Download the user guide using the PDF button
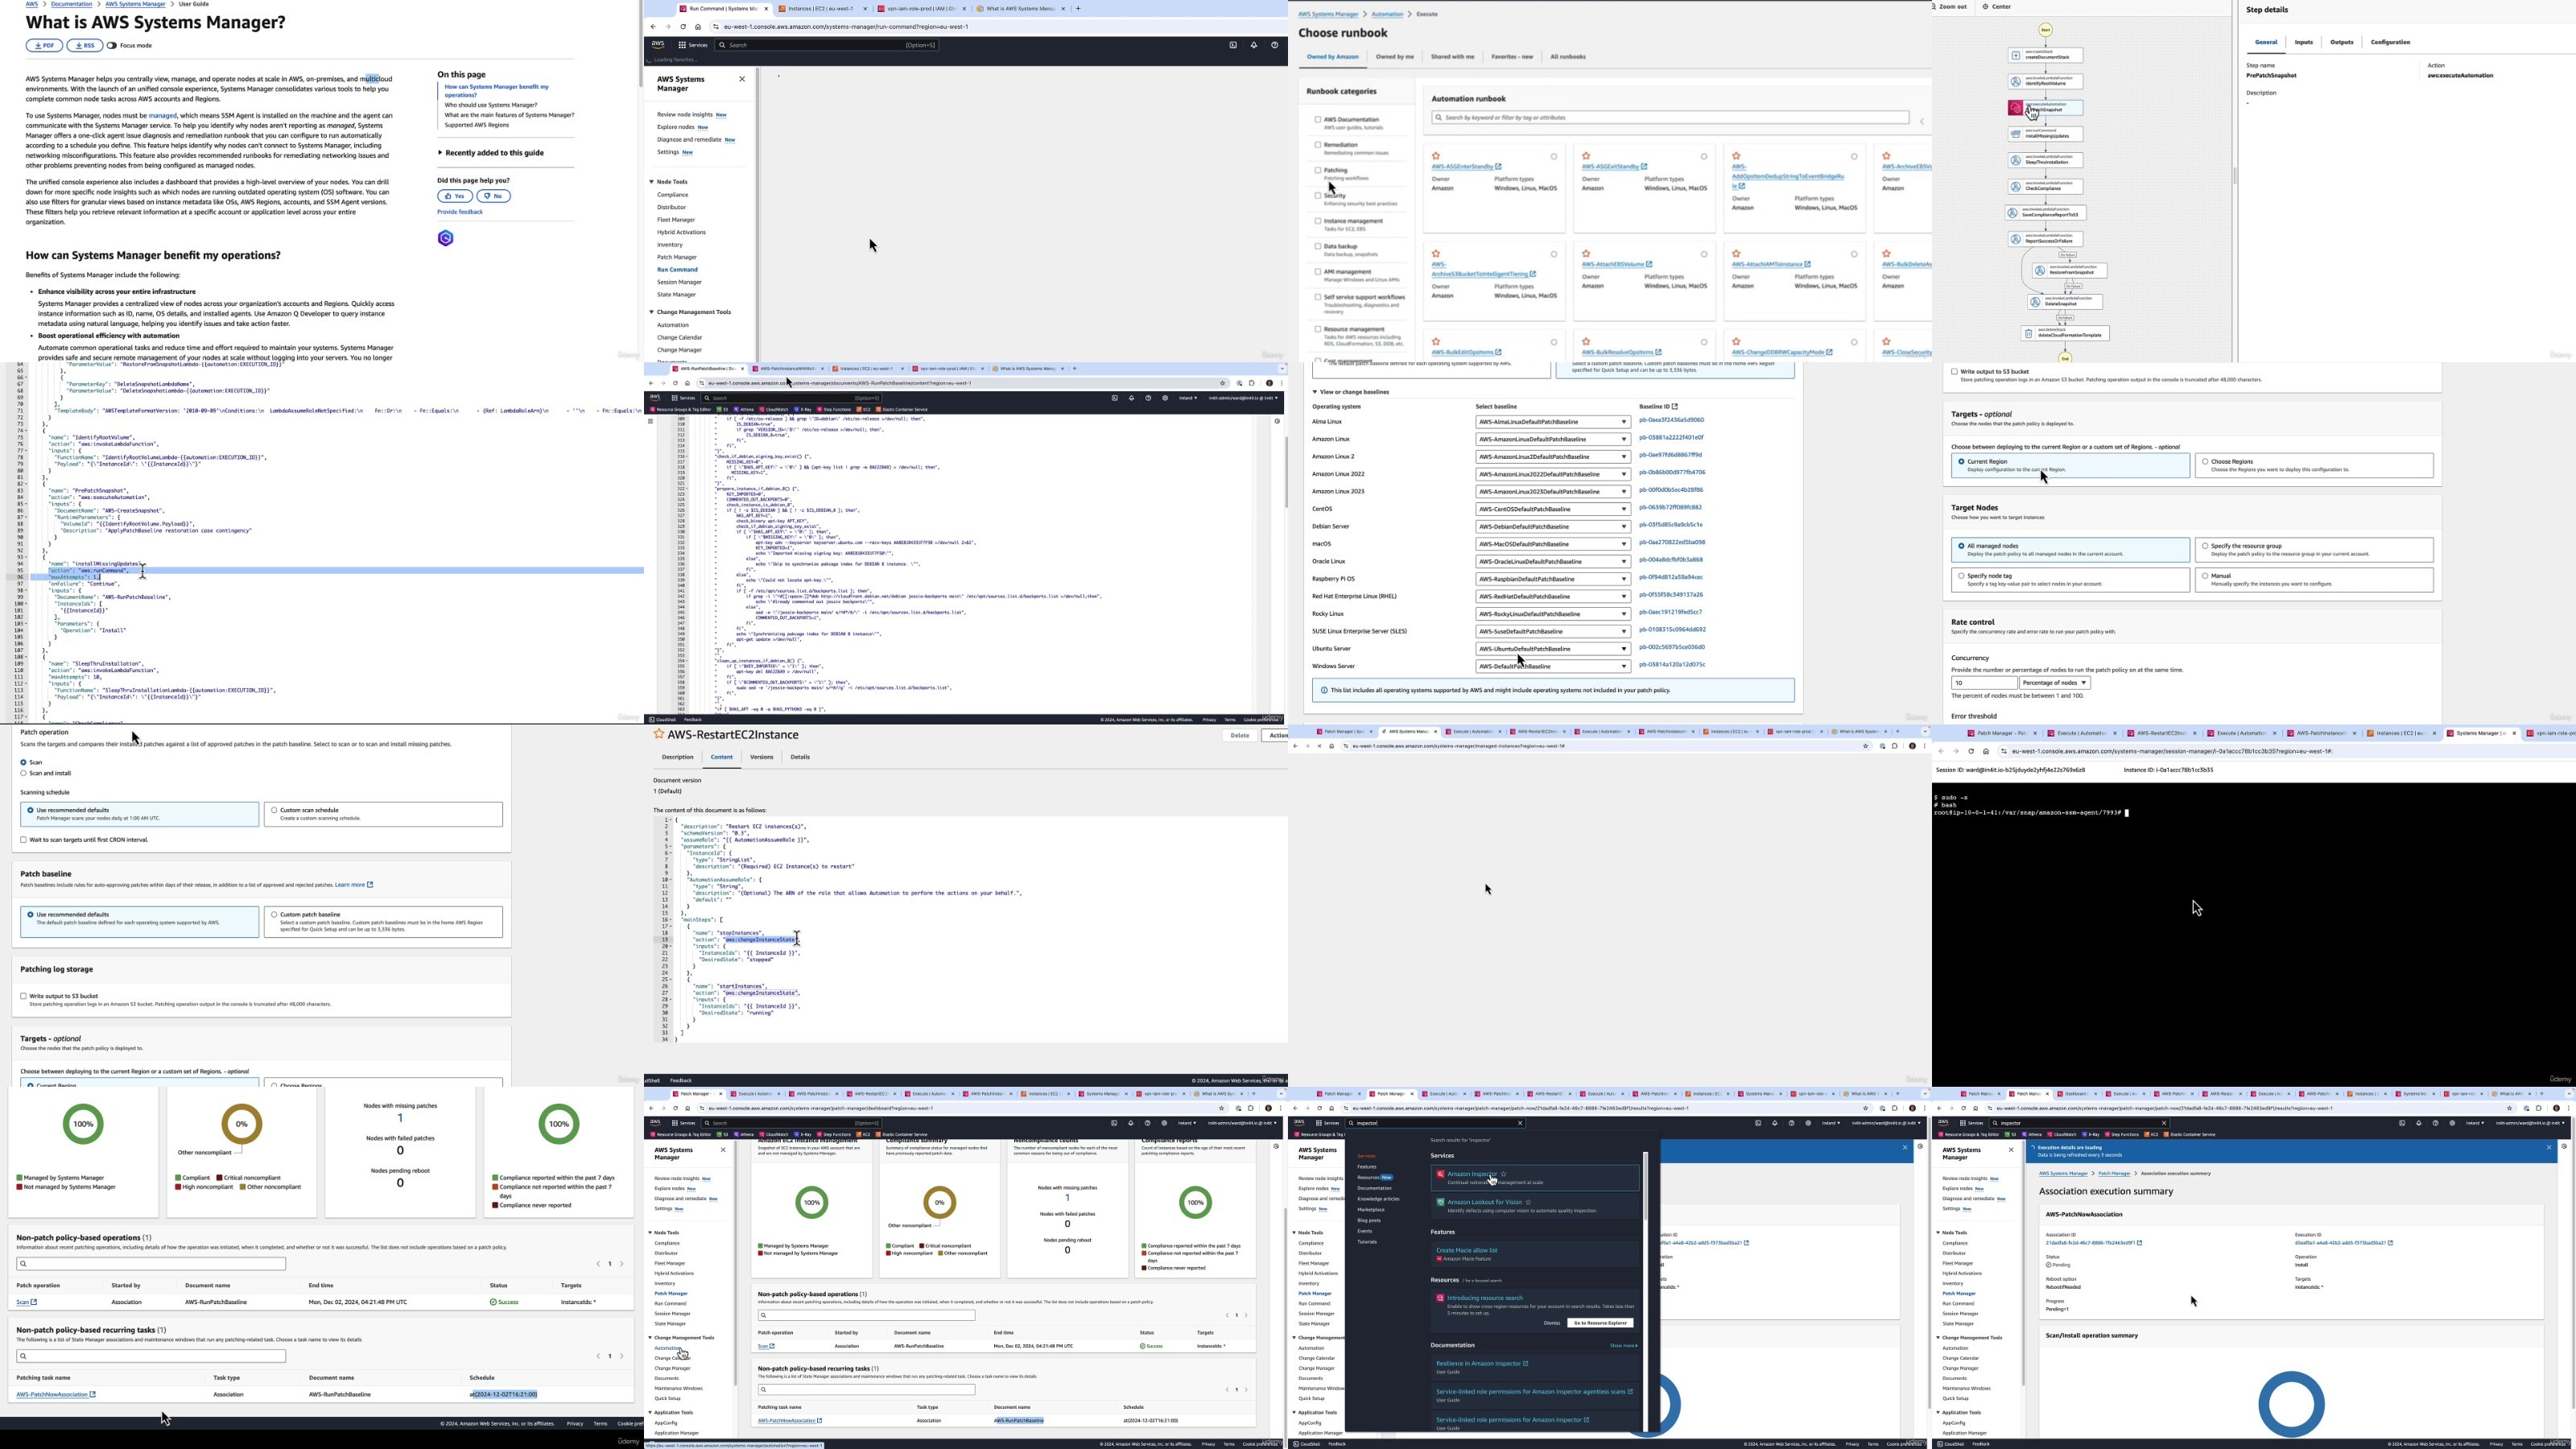The image size is (2576, 1449). click(44, 46)
